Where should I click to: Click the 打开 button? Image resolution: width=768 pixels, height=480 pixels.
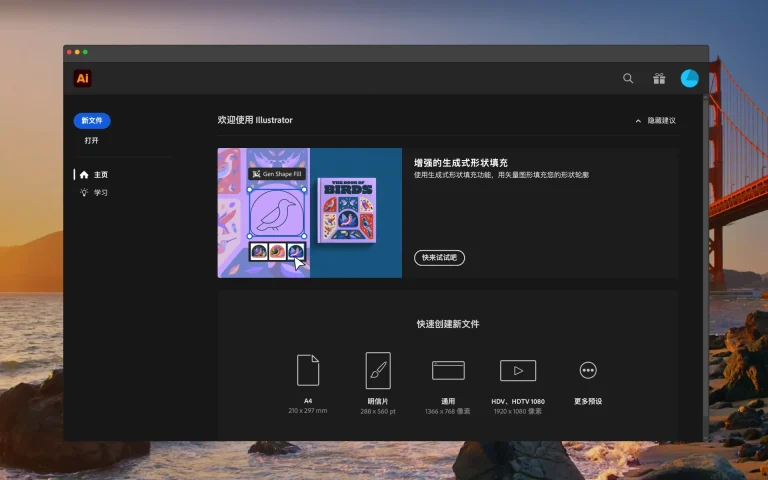click(x=92, y=141)
